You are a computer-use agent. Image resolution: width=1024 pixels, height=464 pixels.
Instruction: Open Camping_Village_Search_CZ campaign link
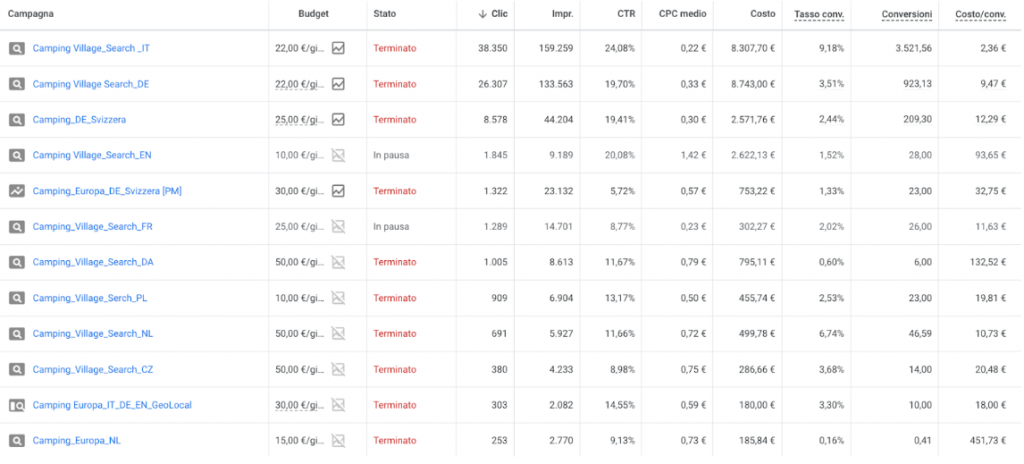(x=92, y=369)
